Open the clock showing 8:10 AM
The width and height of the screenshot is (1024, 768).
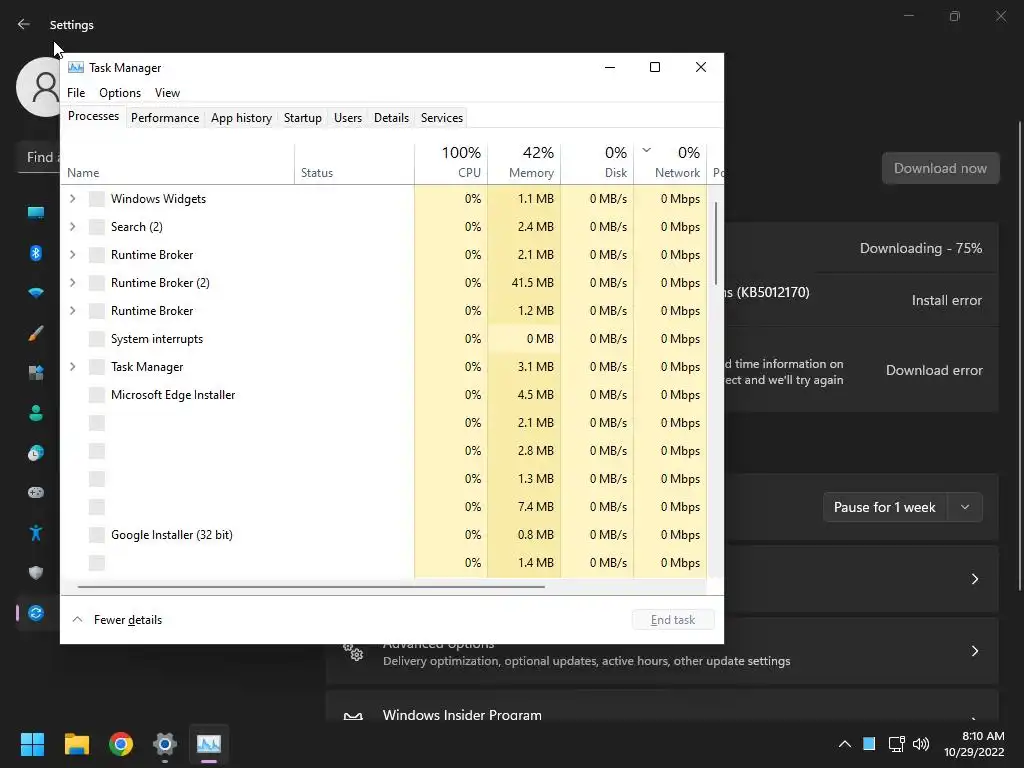click(974, 744)
